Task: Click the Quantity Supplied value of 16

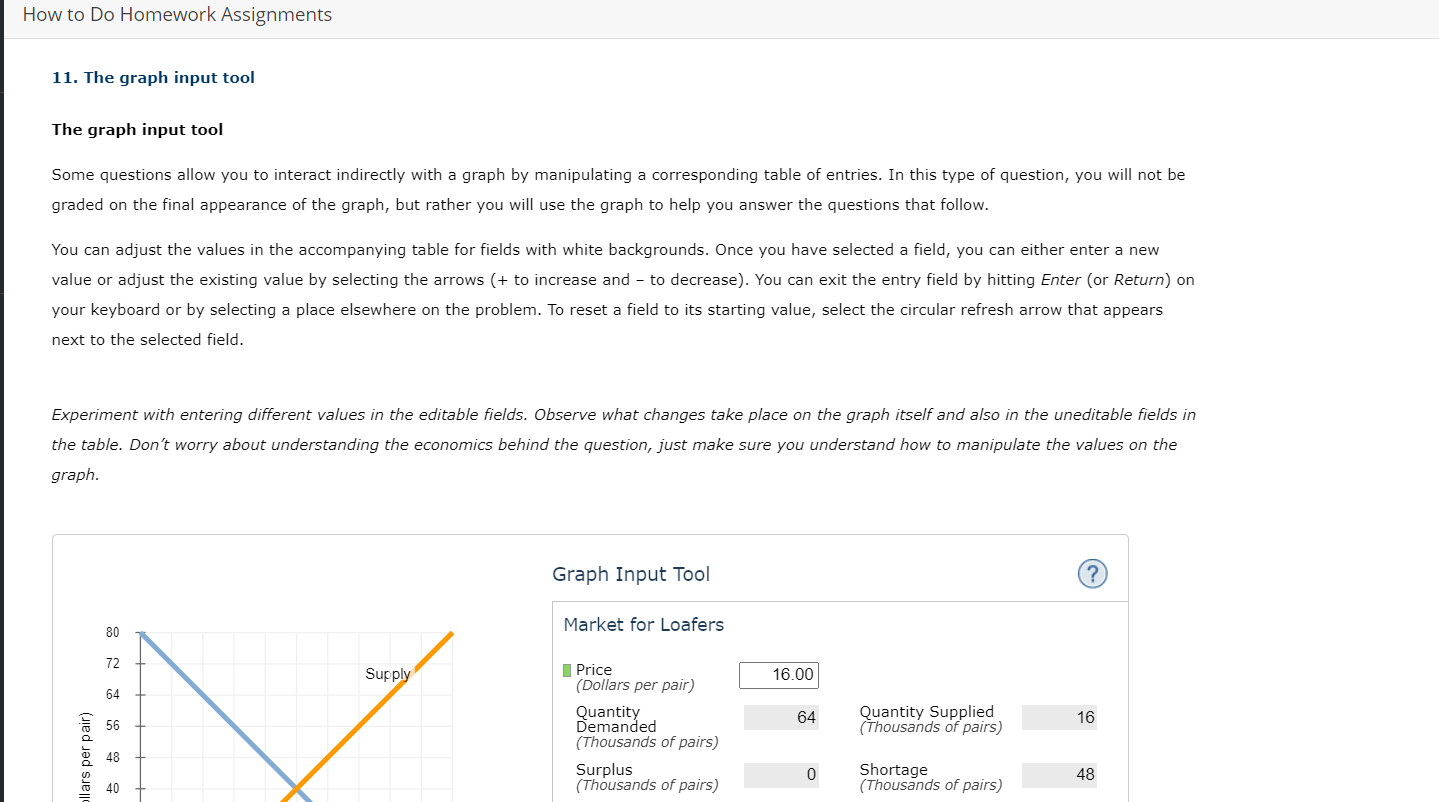Action: [1058, 717]
